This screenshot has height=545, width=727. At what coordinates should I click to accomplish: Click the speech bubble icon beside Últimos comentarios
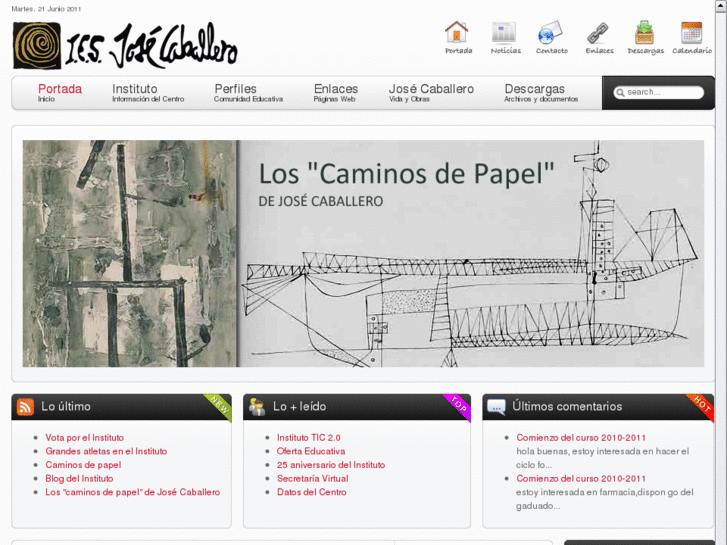(496, 407)
